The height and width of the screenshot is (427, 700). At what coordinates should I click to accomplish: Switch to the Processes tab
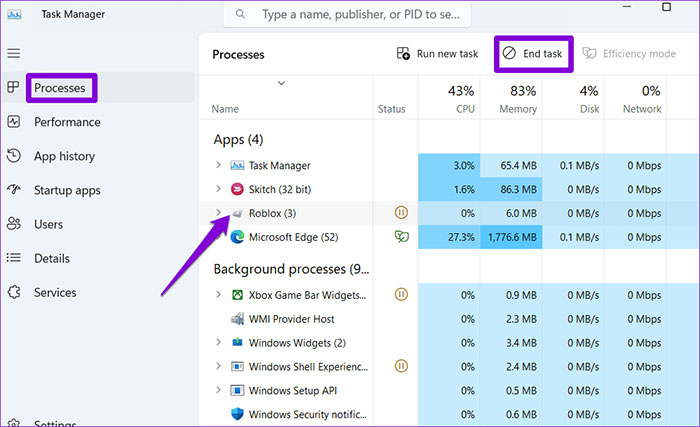(60, 88)
